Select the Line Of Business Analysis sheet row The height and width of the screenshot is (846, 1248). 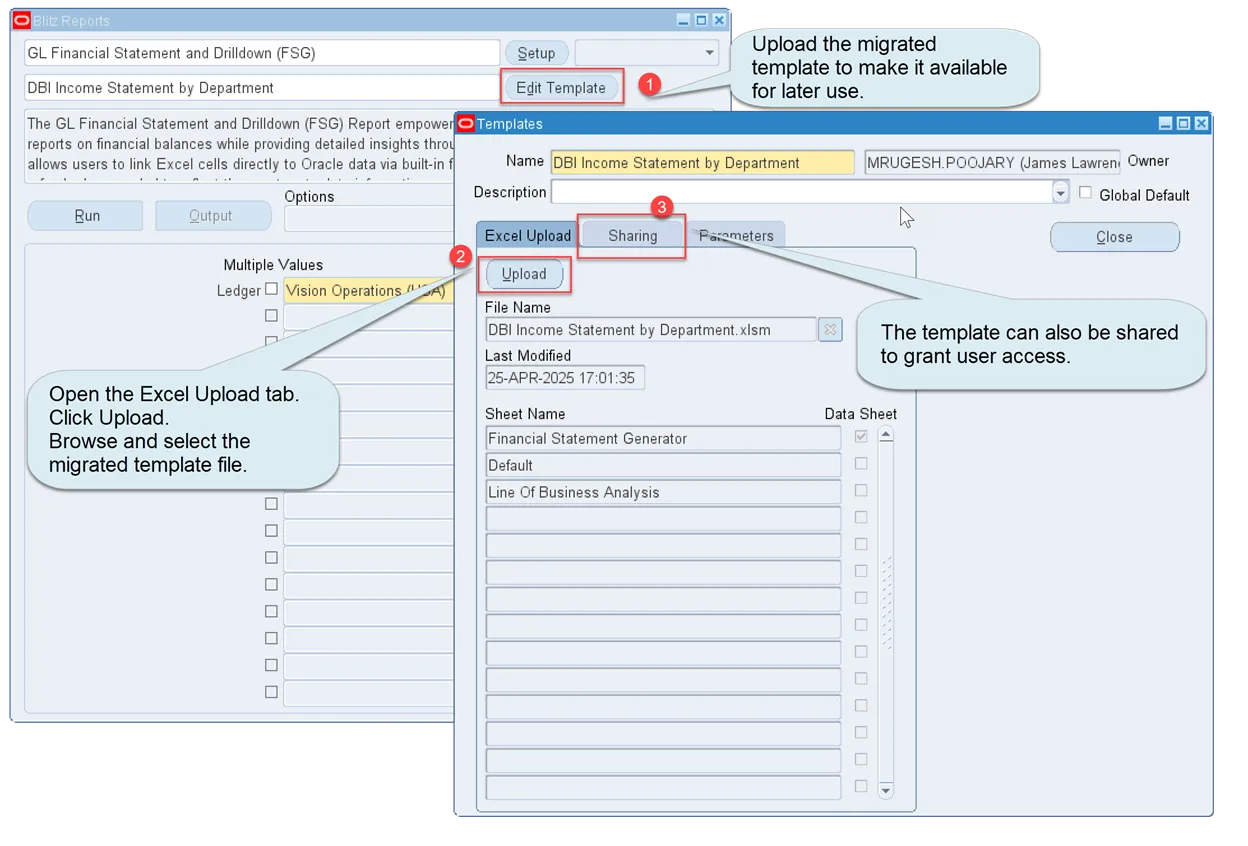(663, 493)
